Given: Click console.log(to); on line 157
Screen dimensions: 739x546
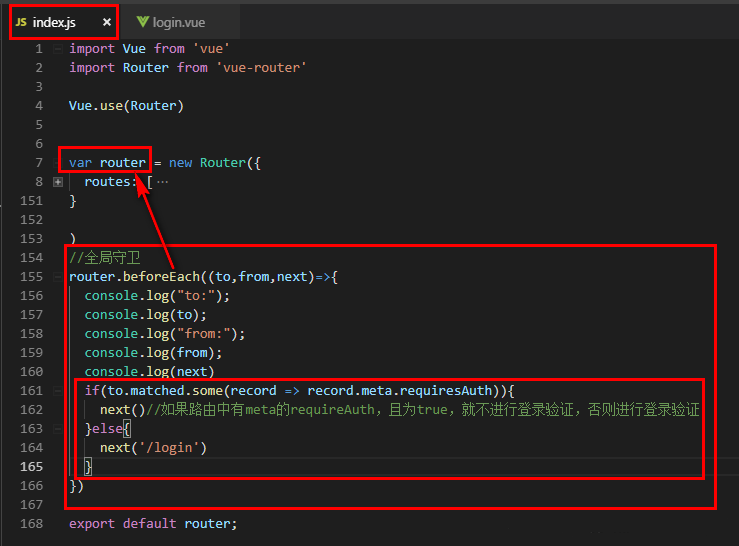Looking at the screenshot, I should click(x=146, y=314).
